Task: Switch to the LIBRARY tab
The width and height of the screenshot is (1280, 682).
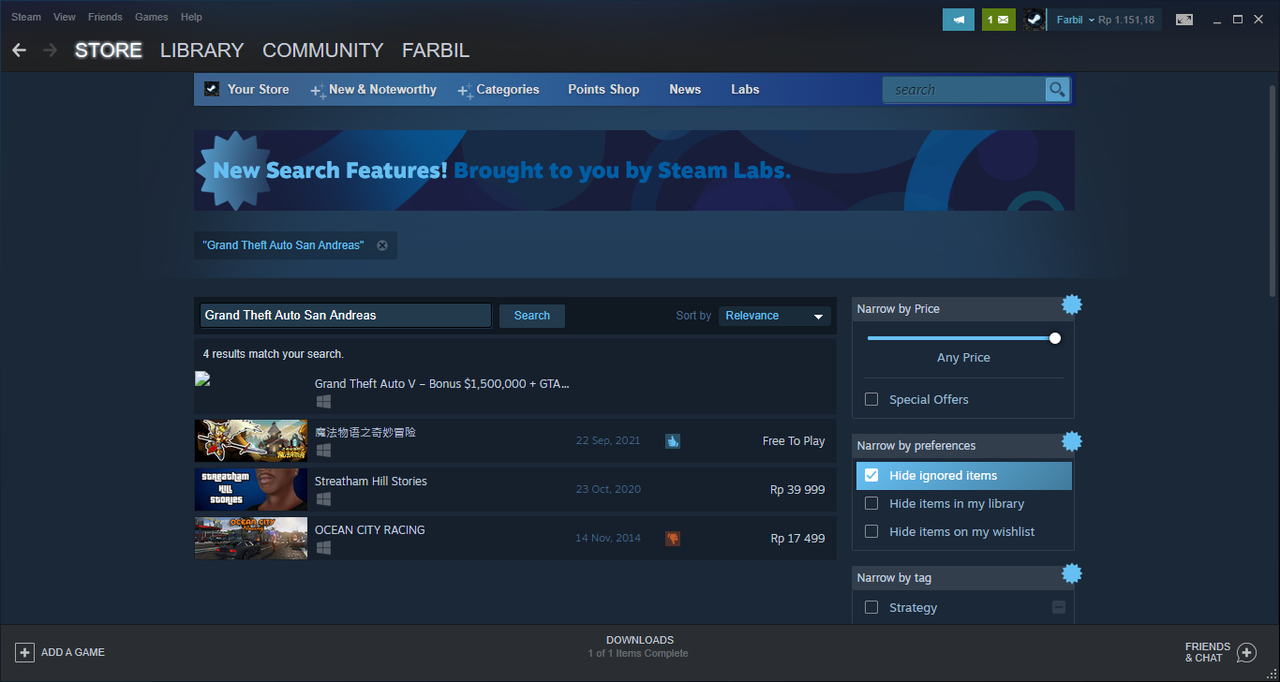Action: point(202,50)
